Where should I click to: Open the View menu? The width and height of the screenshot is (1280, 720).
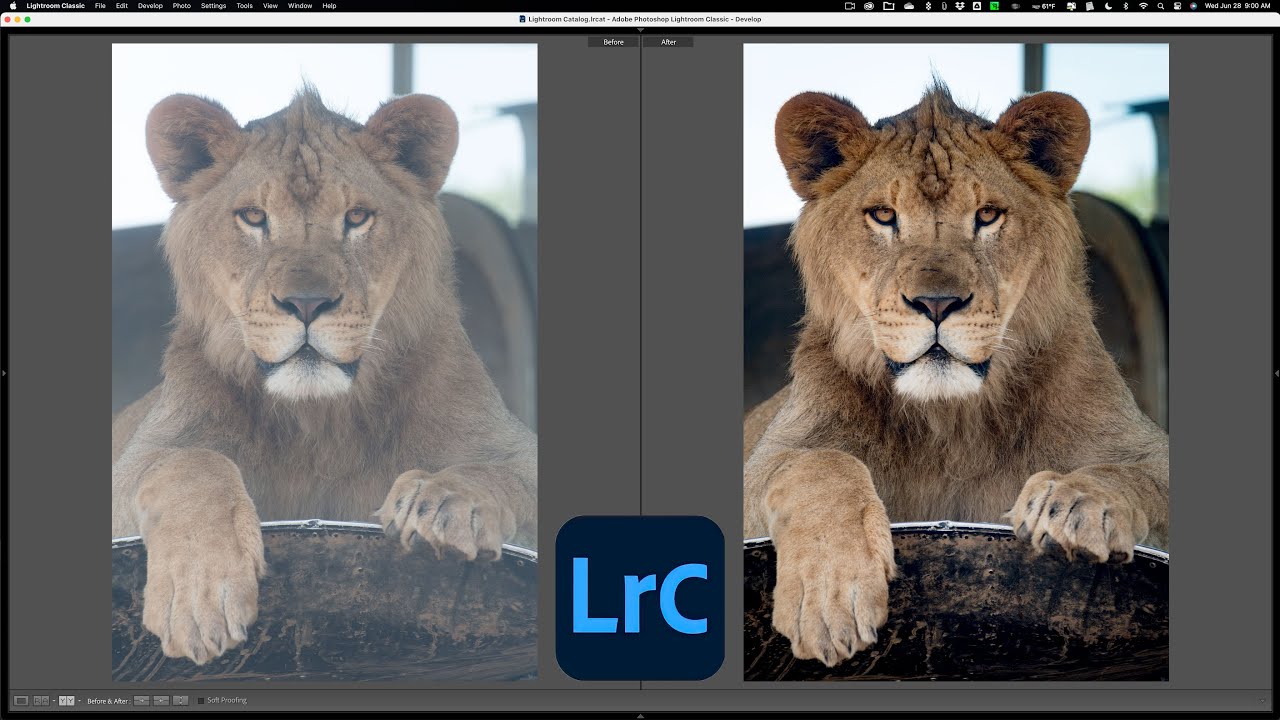[x=270, y=6]
